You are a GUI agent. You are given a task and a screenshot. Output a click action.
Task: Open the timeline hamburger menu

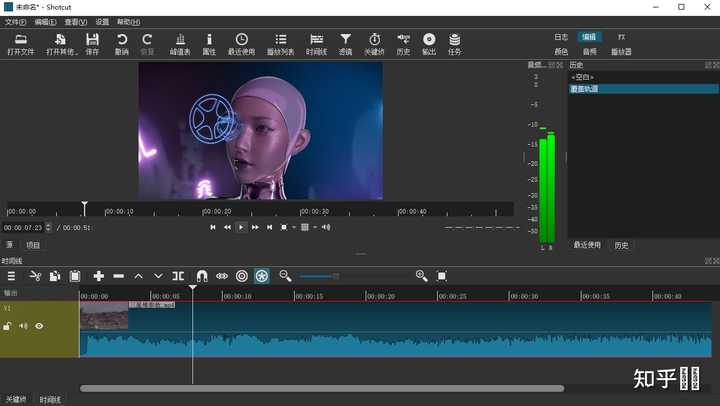tap(11, 276)
